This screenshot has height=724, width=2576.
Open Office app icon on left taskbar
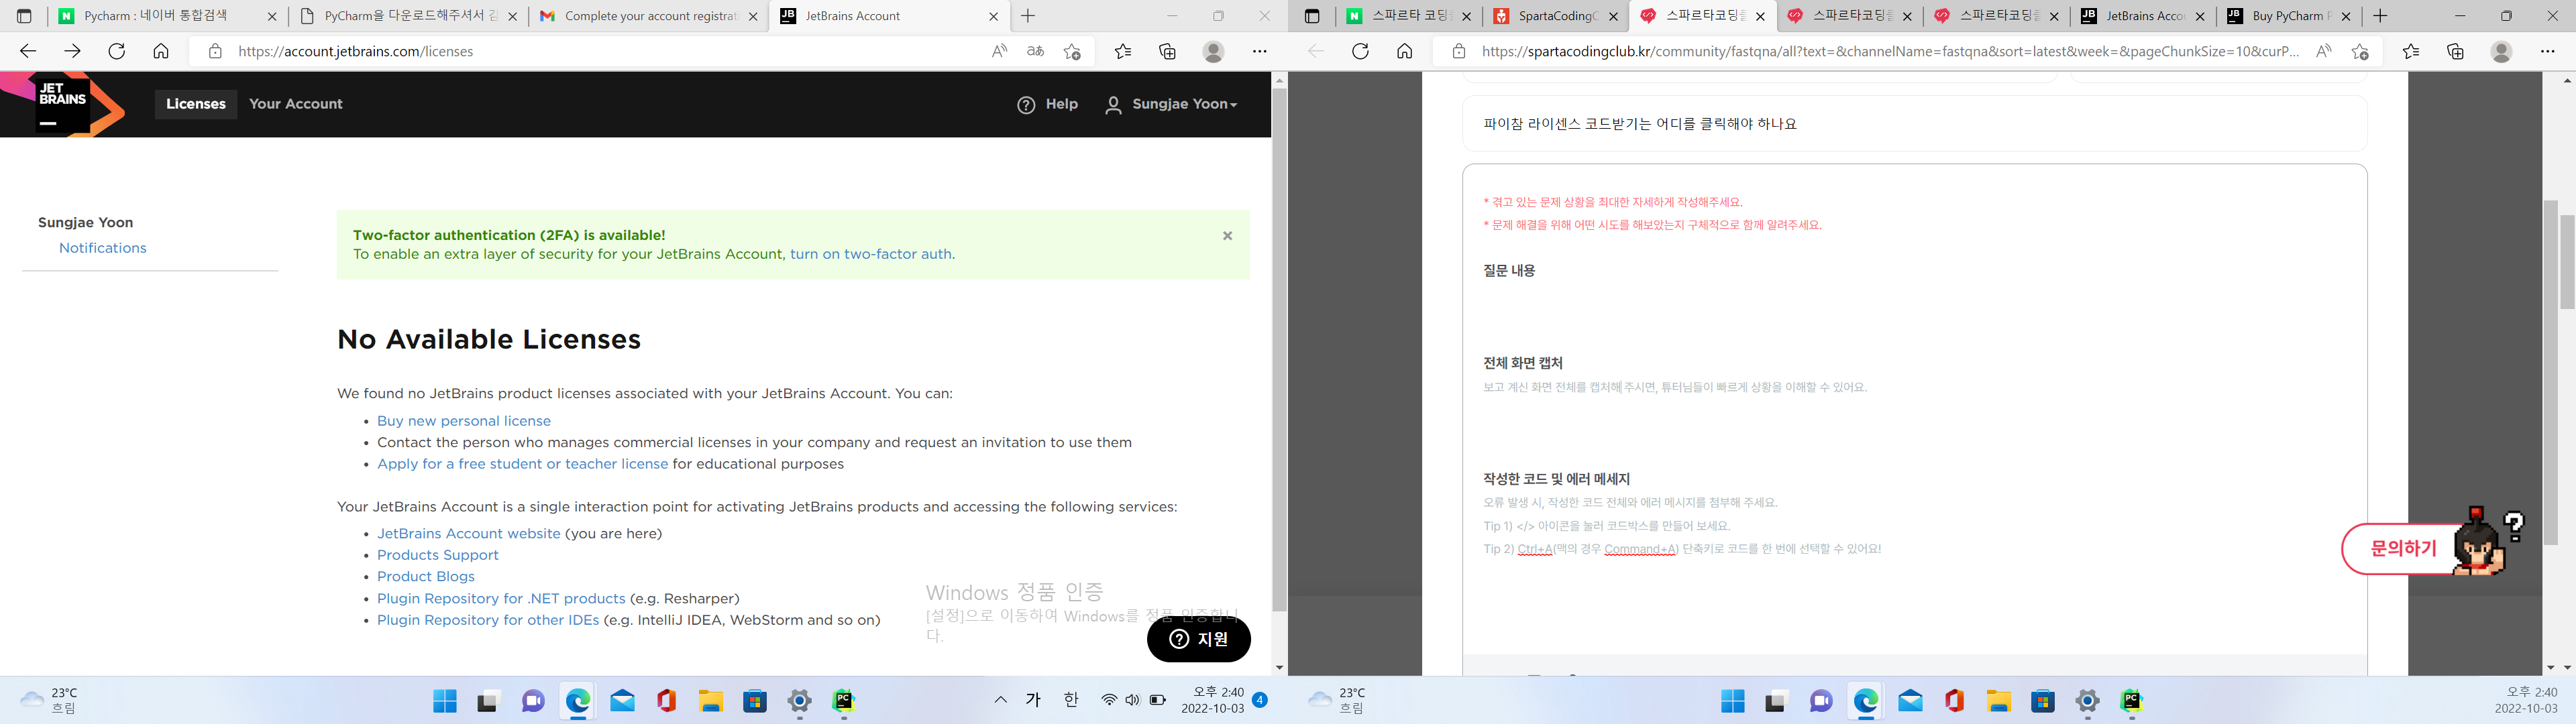666,701
